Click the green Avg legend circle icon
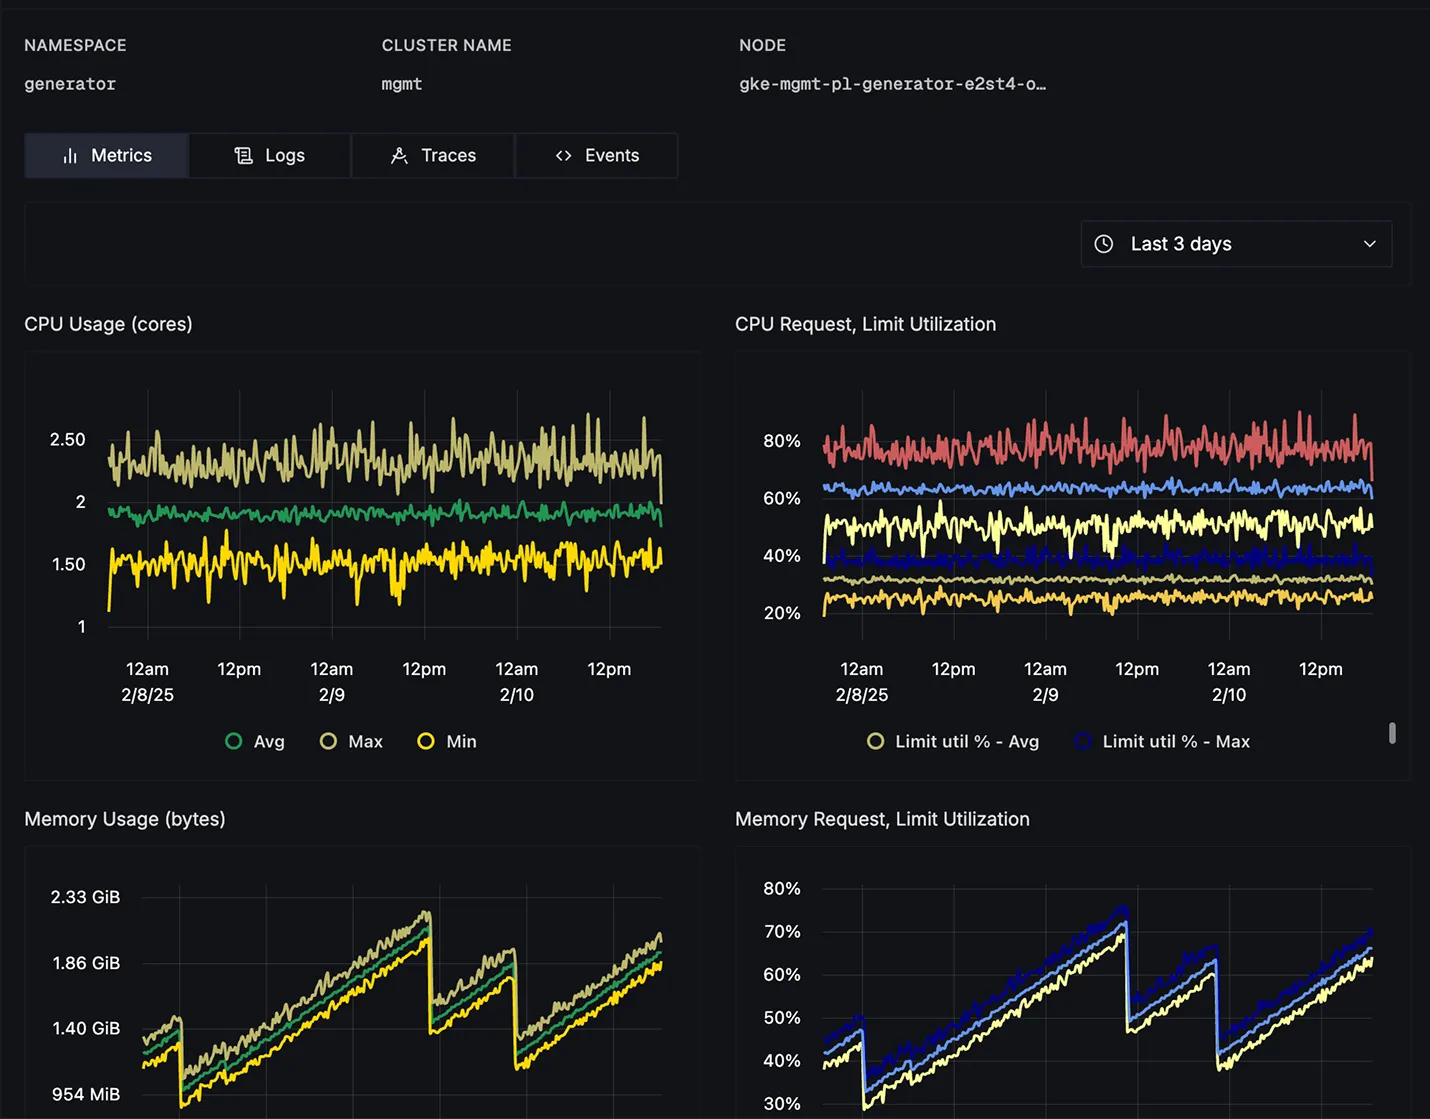Viewport: 1430px width, 1119px height. pos(233,741)
